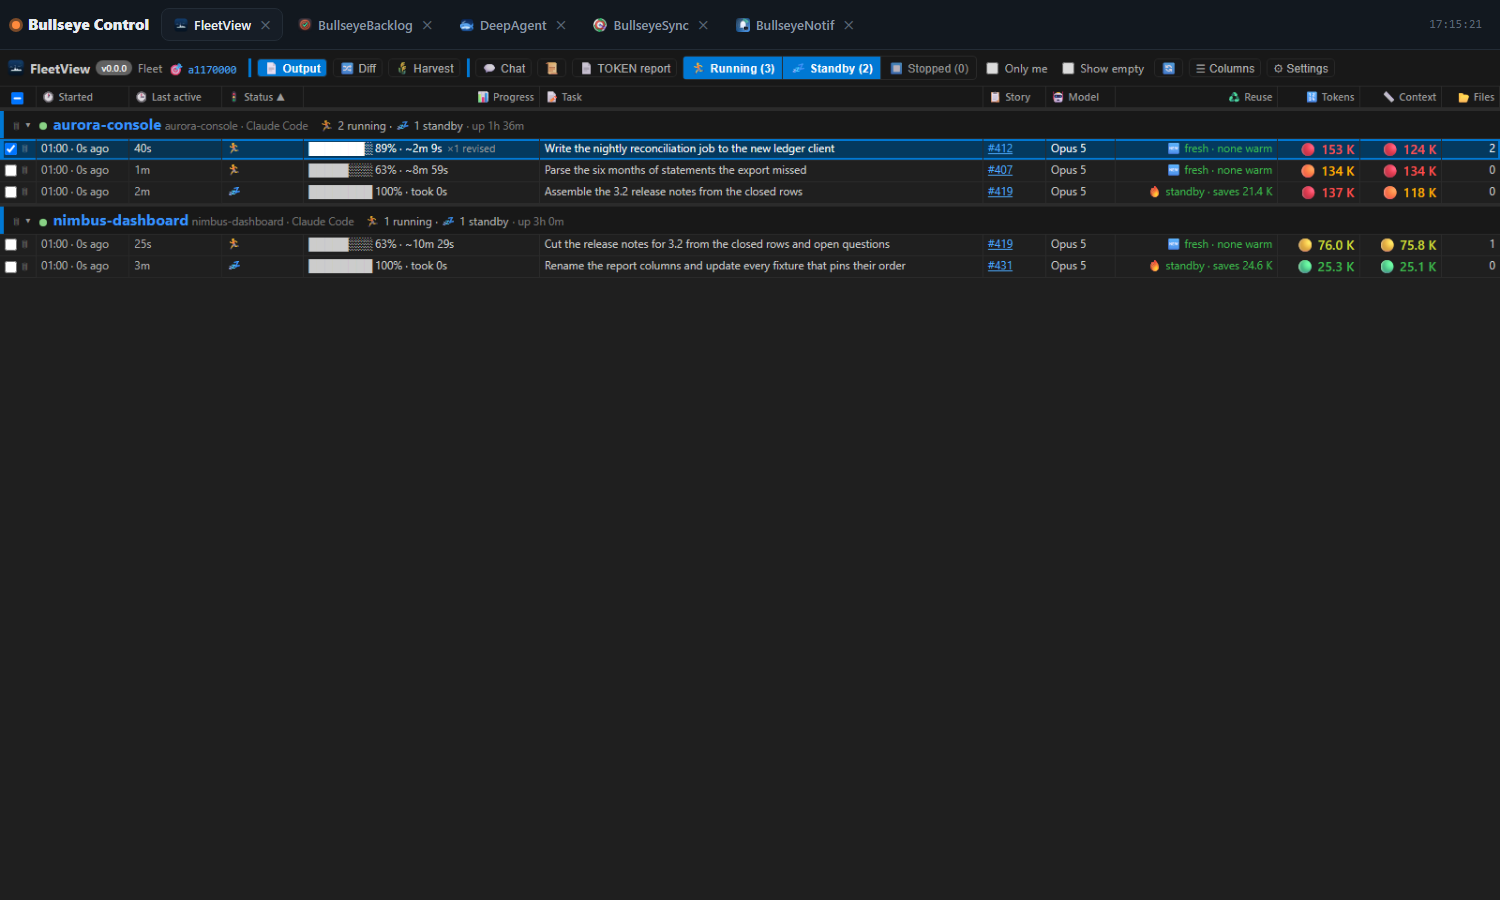This screenshot has width=1500, height=900.
Task: Open the TOKEN report
Action: 625,68
